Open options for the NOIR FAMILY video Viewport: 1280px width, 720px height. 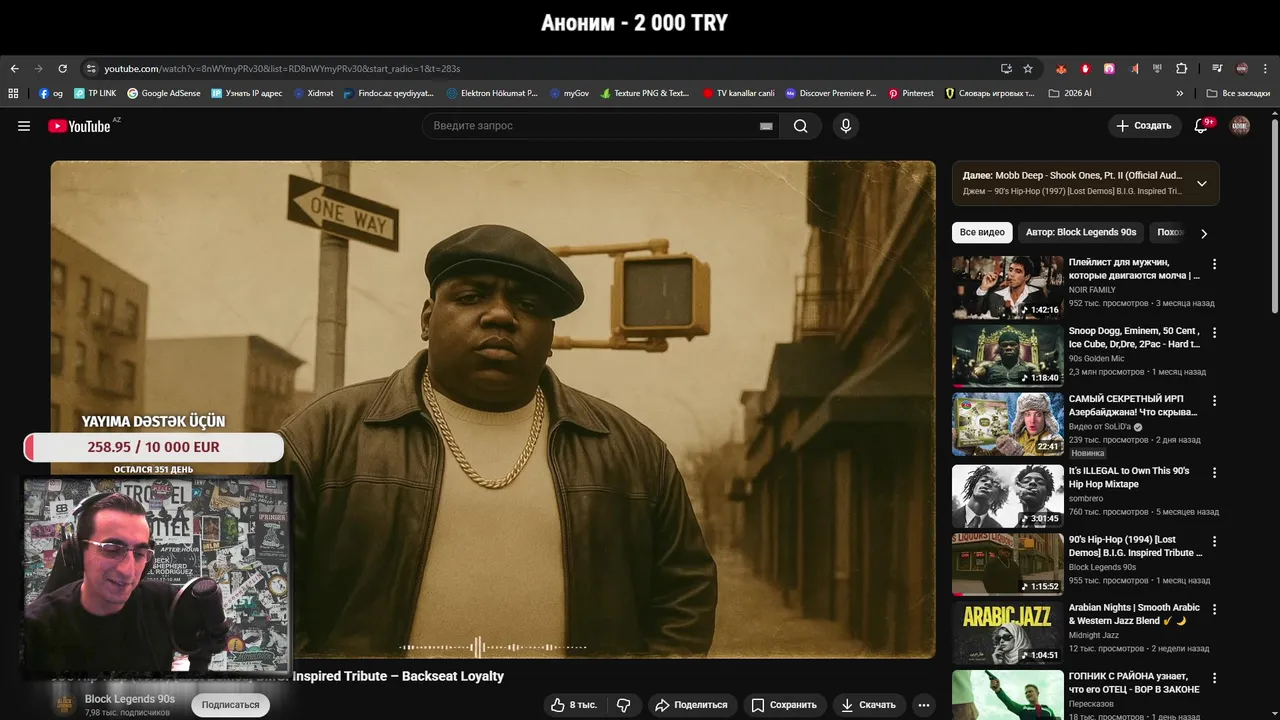(1215, 264)
